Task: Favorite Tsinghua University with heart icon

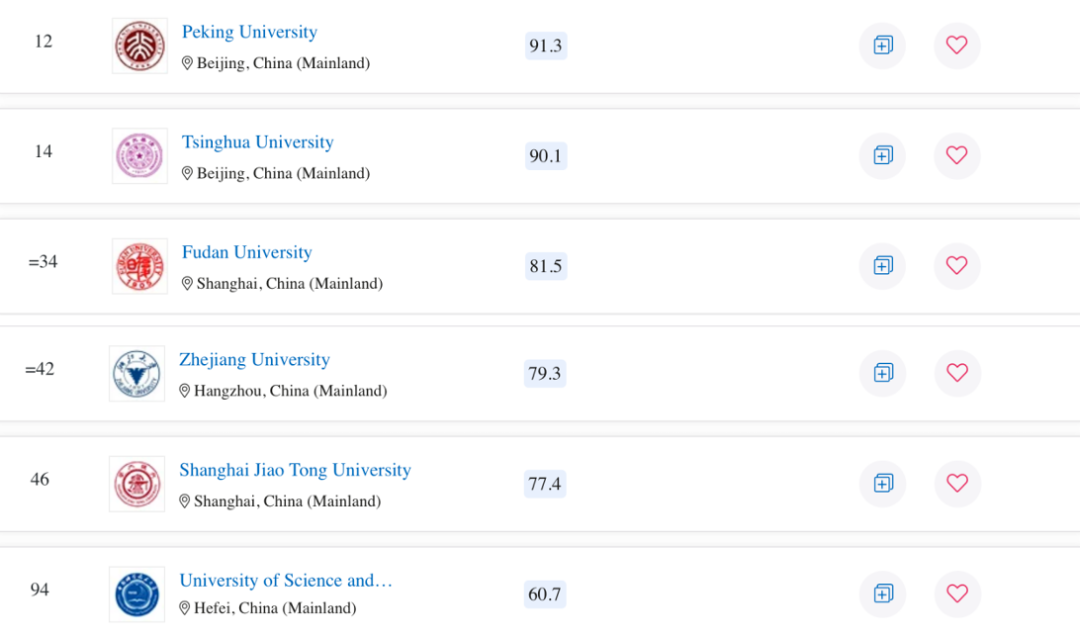Action: tap(957, 156)
